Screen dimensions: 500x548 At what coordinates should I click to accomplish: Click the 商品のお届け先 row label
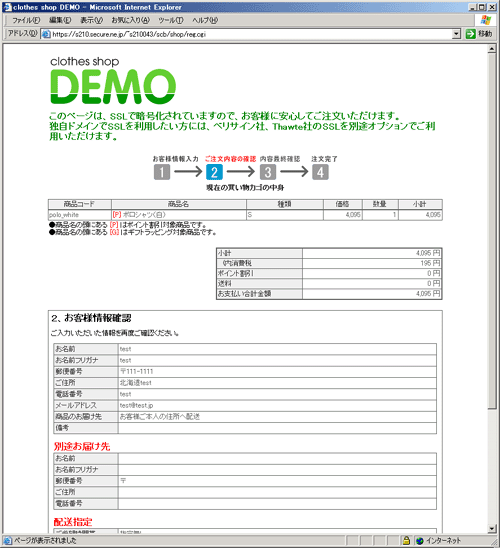[x=78, y=417]
